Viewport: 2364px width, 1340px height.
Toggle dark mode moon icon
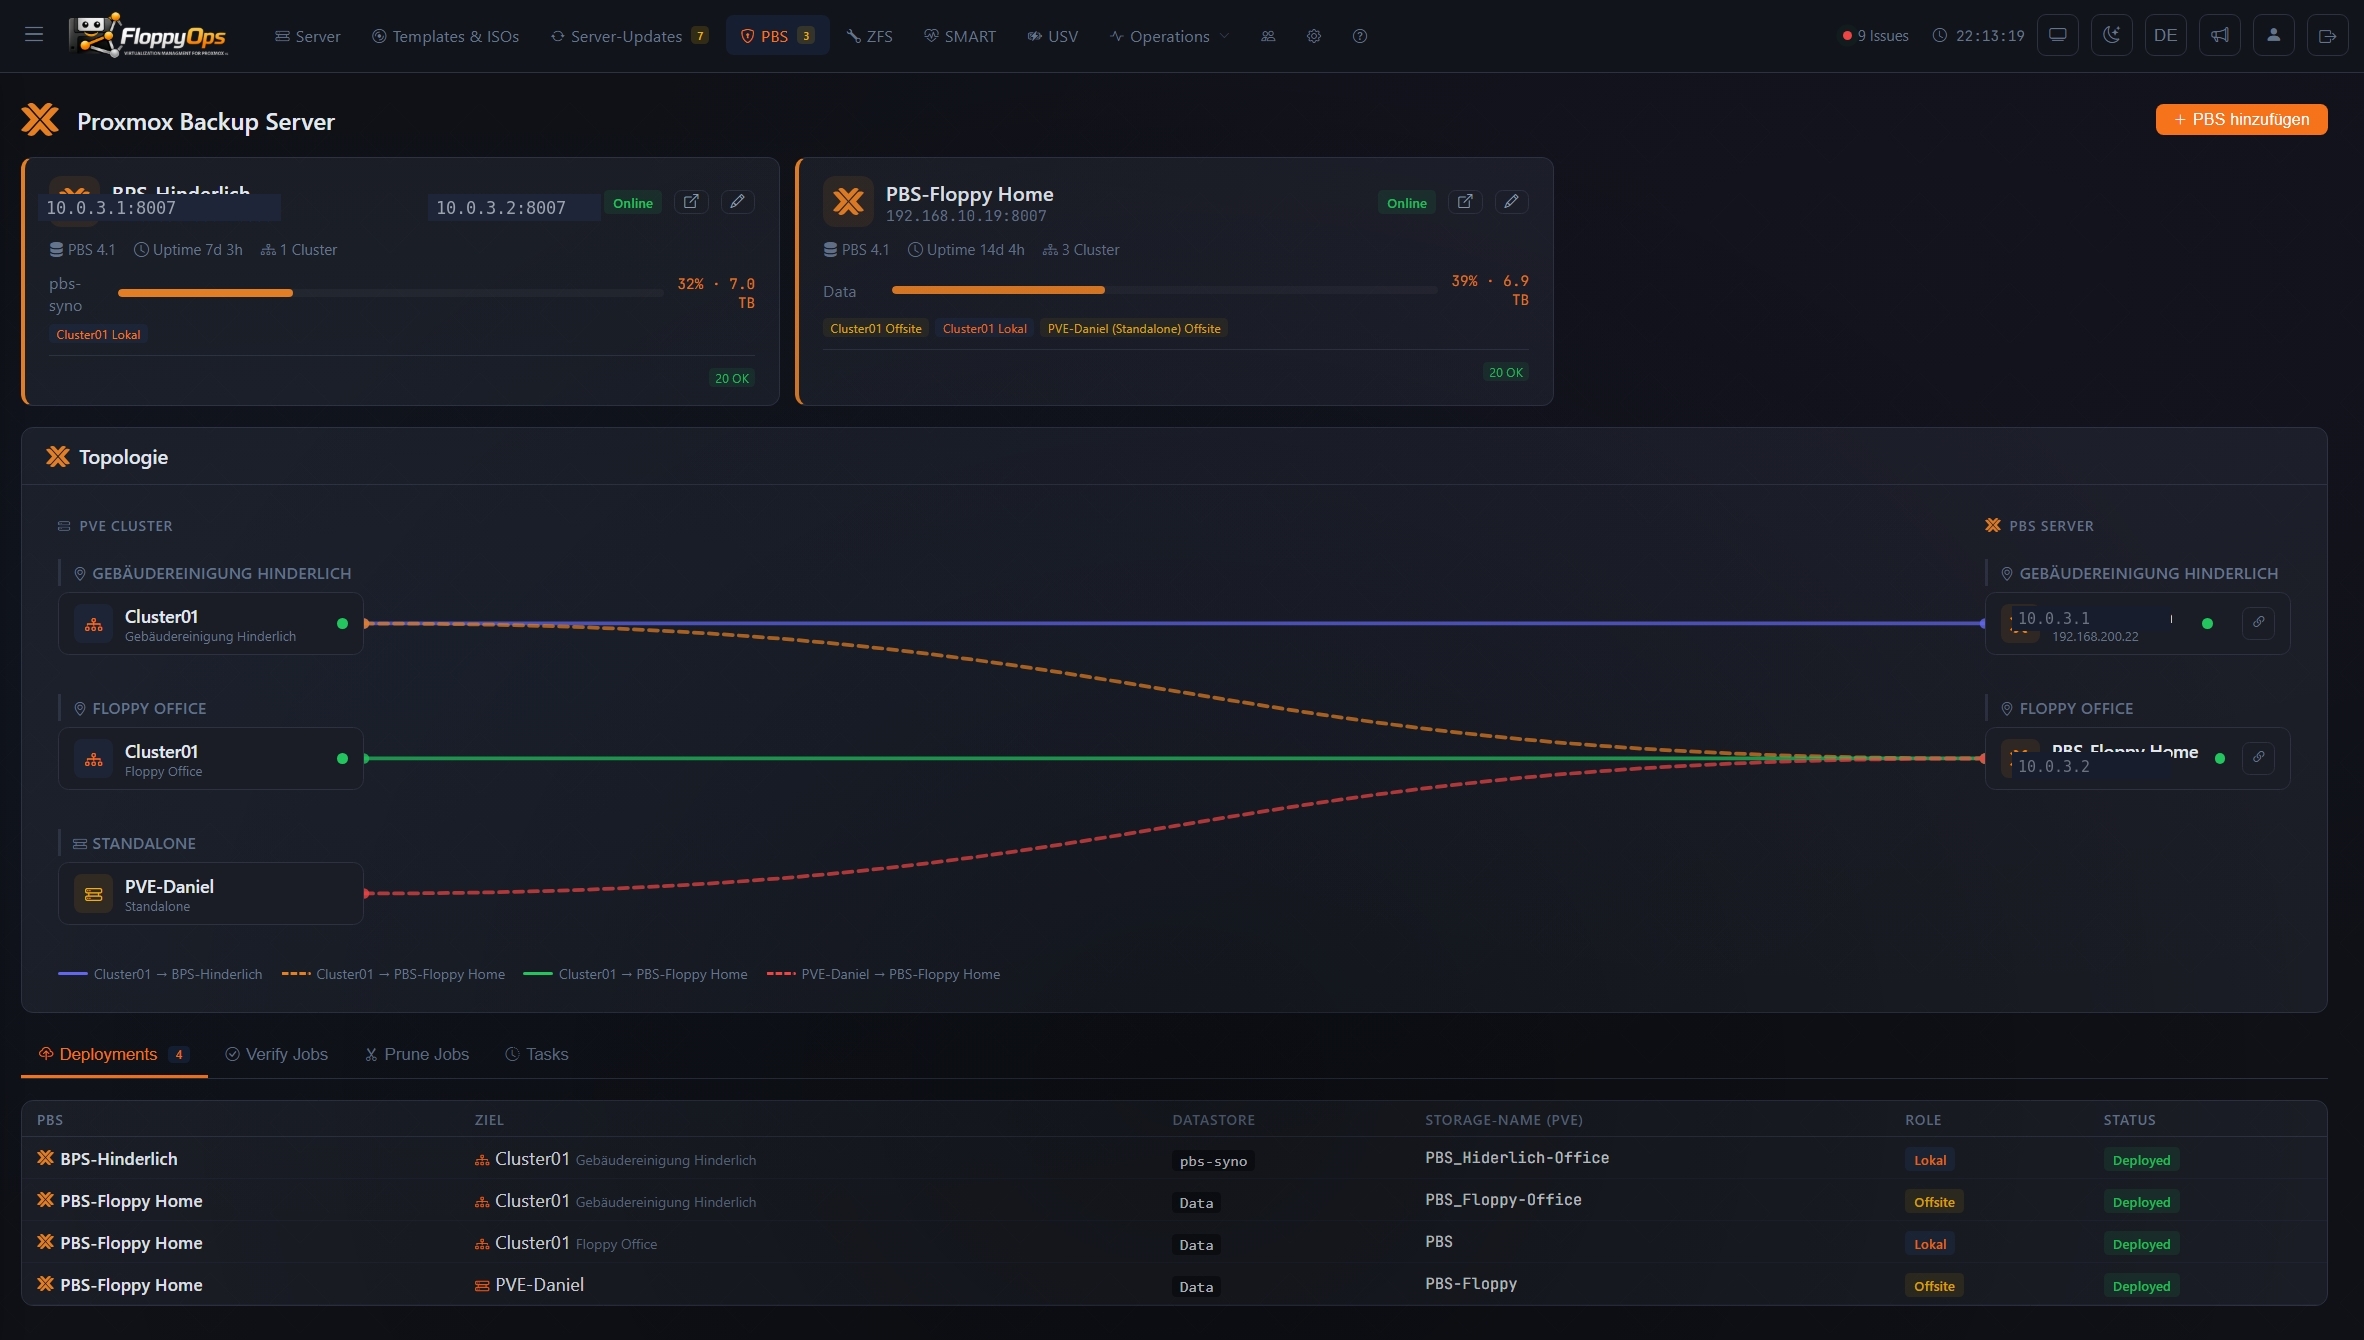(x=2111, y=35)
